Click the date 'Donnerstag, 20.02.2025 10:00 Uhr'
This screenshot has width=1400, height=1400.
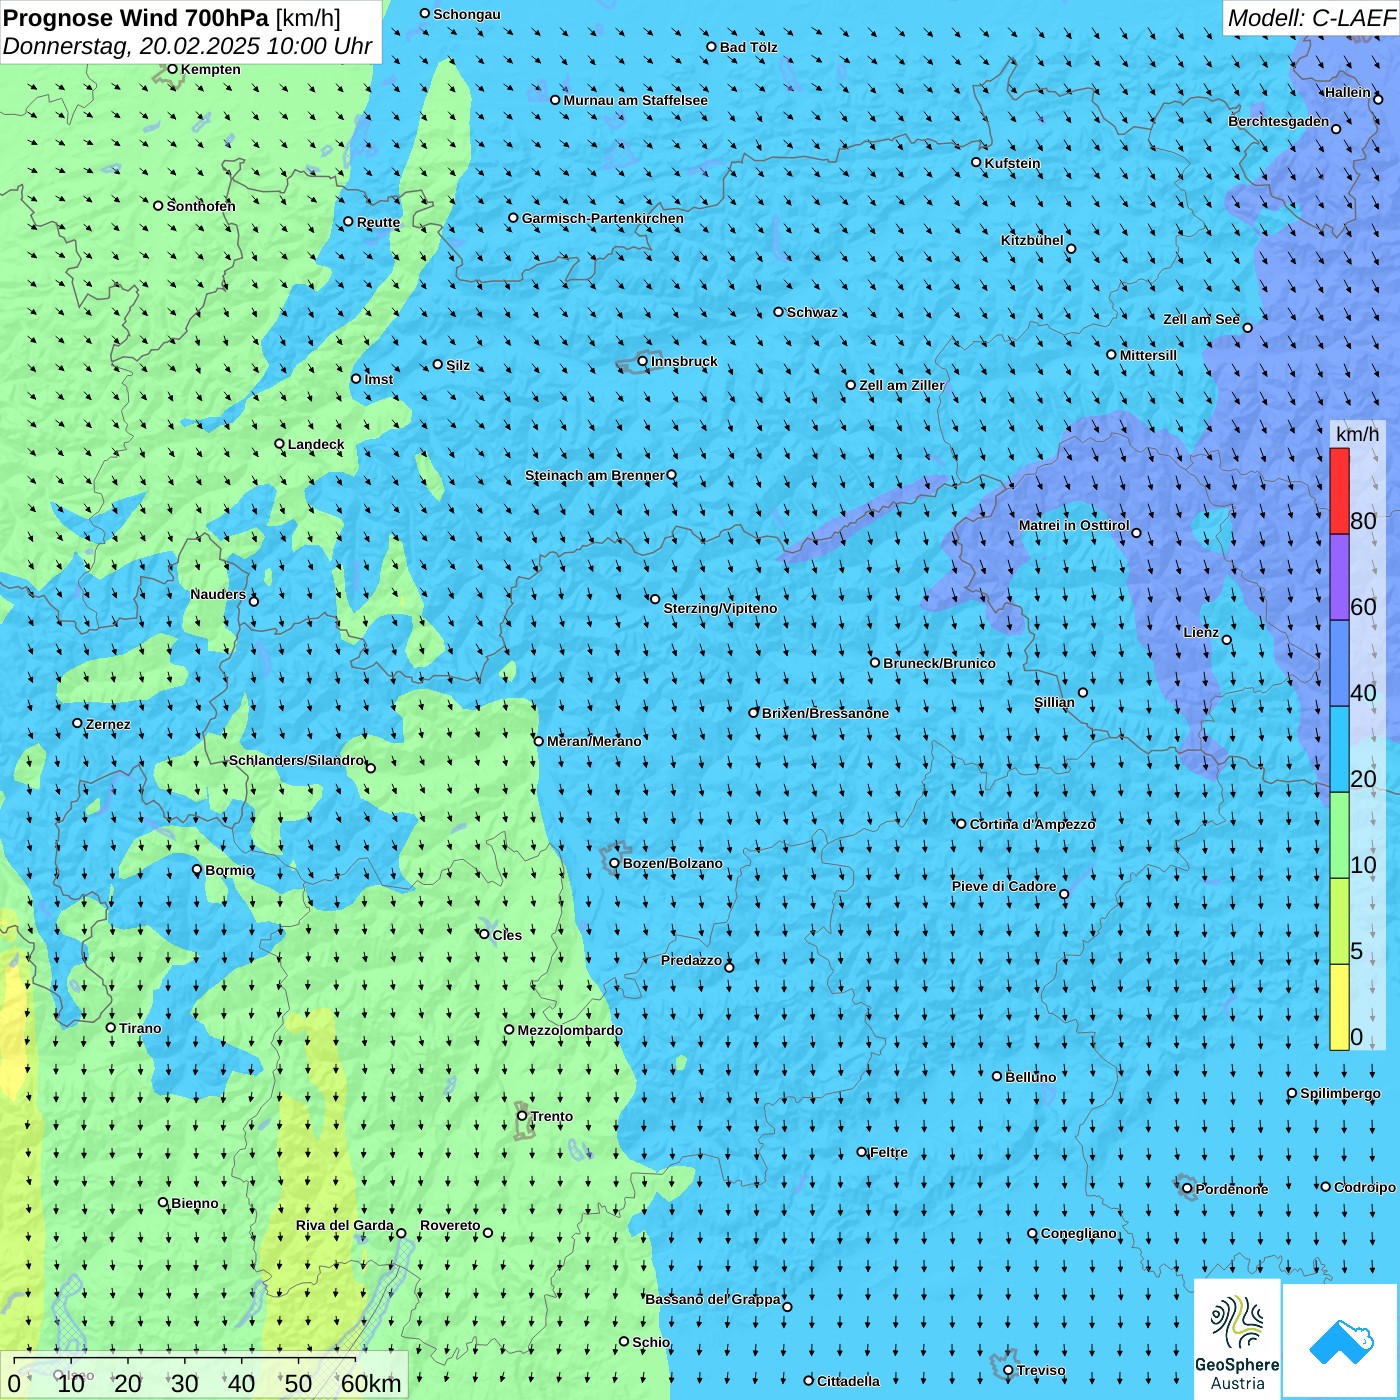coord(187,46)
